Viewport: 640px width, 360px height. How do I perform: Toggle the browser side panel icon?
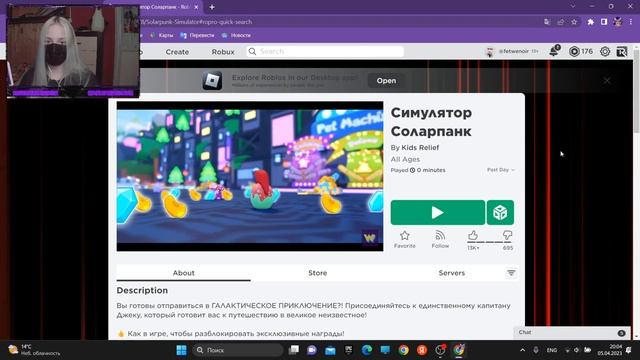pos(604,22)
